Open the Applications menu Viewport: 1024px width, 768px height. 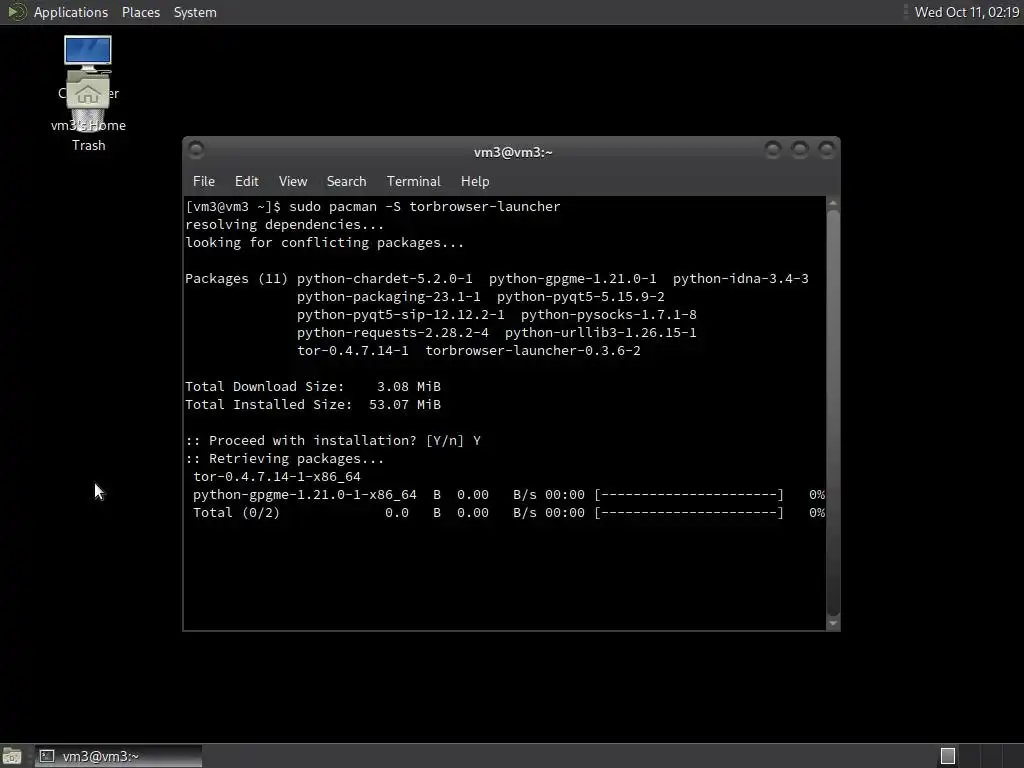click(x=71, y=12)
